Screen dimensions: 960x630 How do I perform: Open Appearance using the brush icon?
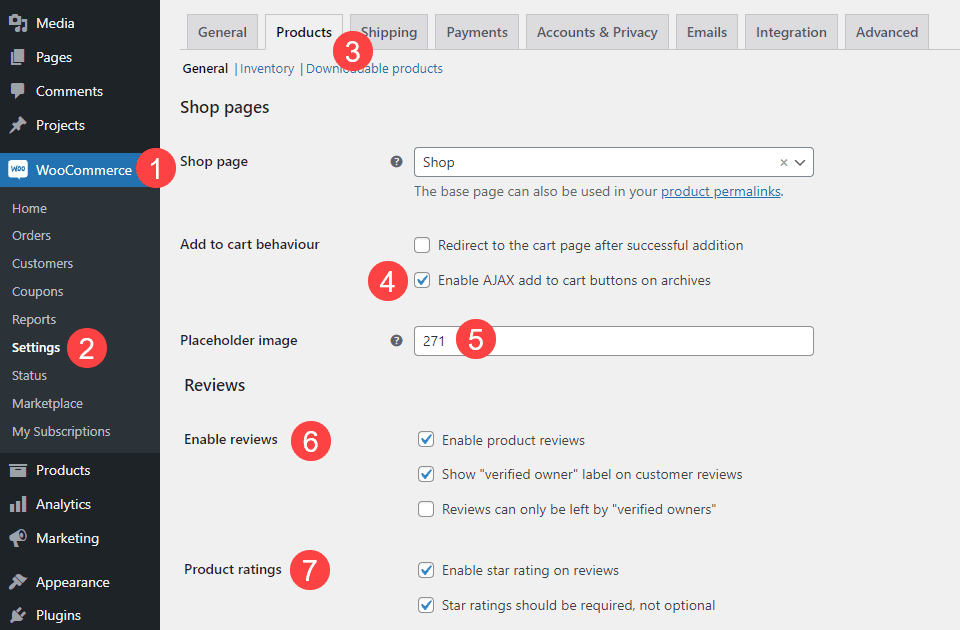(20, 581)
